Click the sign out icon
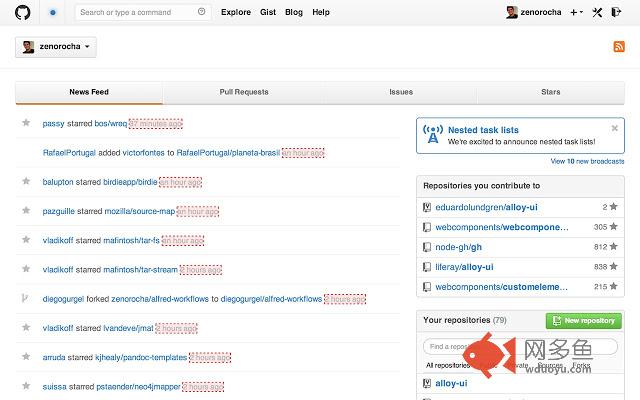The width and height of the screenshot is (640, 400). click(x=618, y=12)
